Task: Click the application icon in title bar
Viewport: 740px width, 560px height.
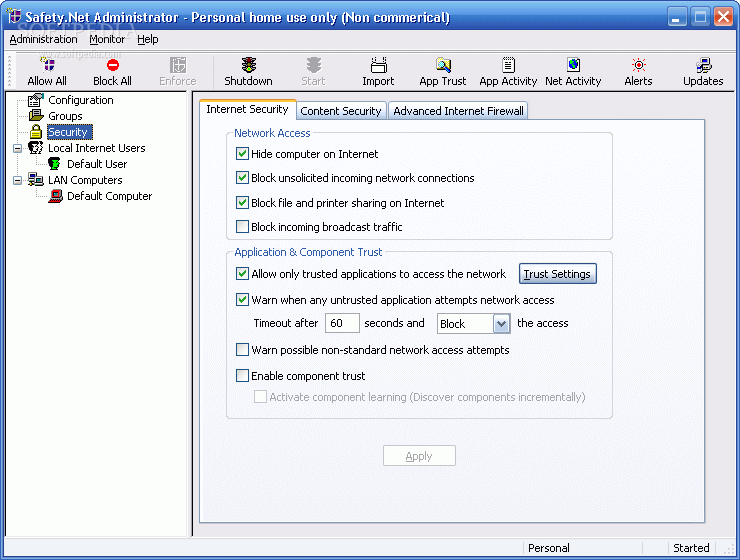Action: (14, 16)
